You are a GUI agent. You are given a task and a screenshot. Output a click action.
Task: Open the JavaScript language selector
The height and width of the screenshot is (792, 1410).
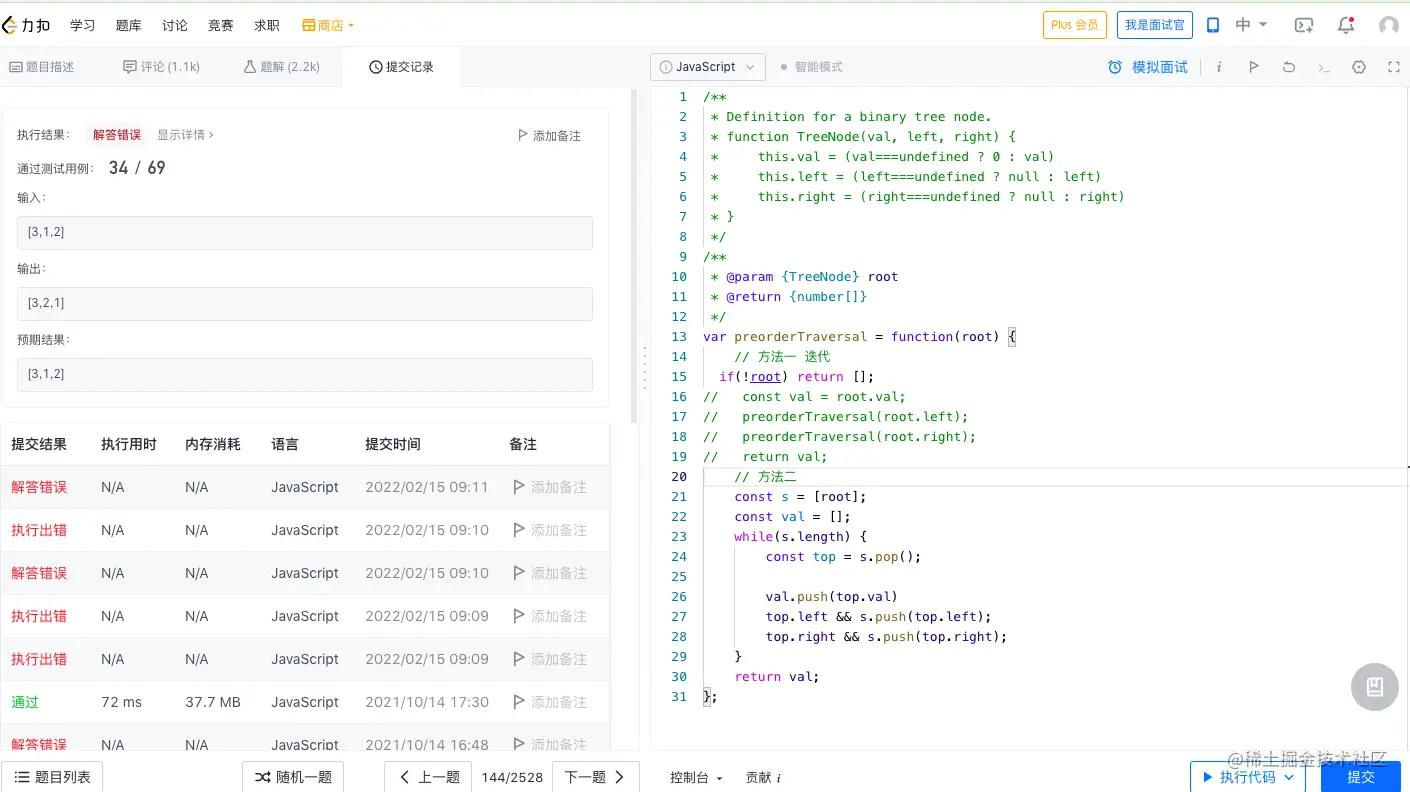click(708, 67)
